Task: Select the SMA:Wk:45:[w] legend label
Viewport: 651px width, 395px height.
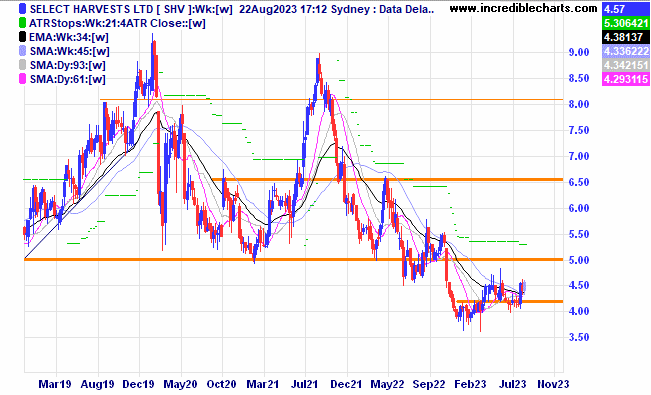Action: pos(70,52)
